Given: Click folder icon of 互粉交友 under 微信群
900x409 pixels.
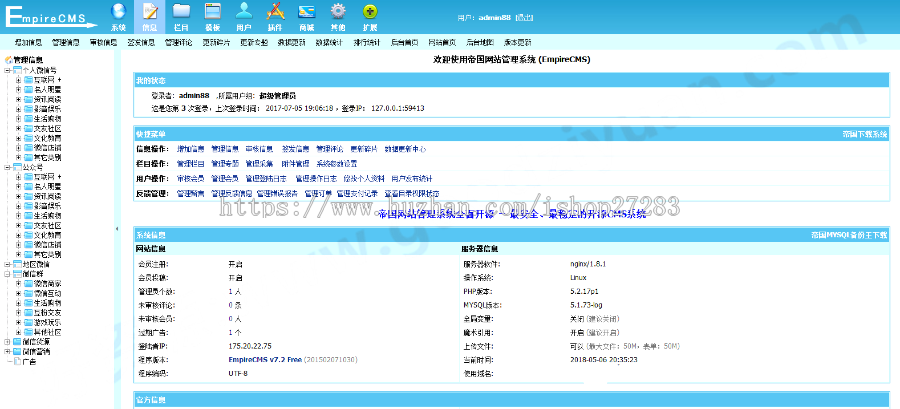Looking at the screenshot, I should (28, 313).
